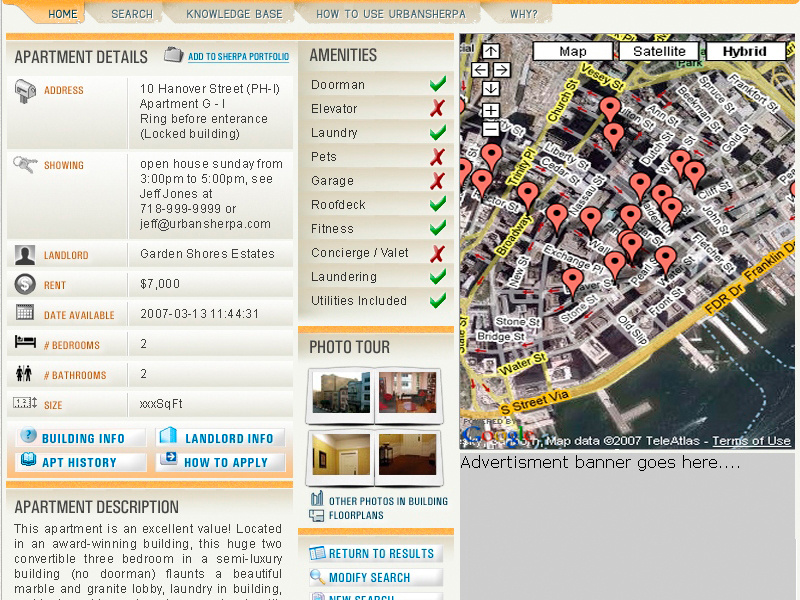Open building exterior photo thumbnail
Screen dimensions: 800x600
341,392
